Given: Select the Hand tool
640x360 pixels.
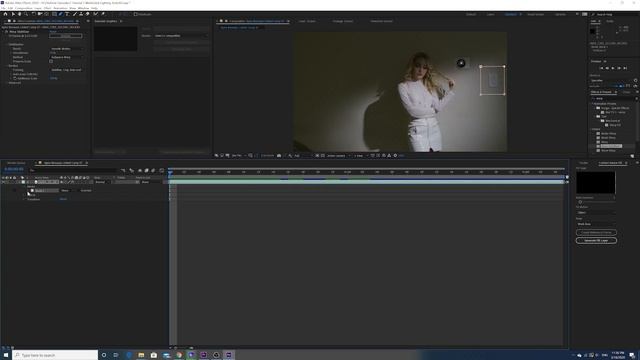Looking at the screenshot, I should [19, 14].
